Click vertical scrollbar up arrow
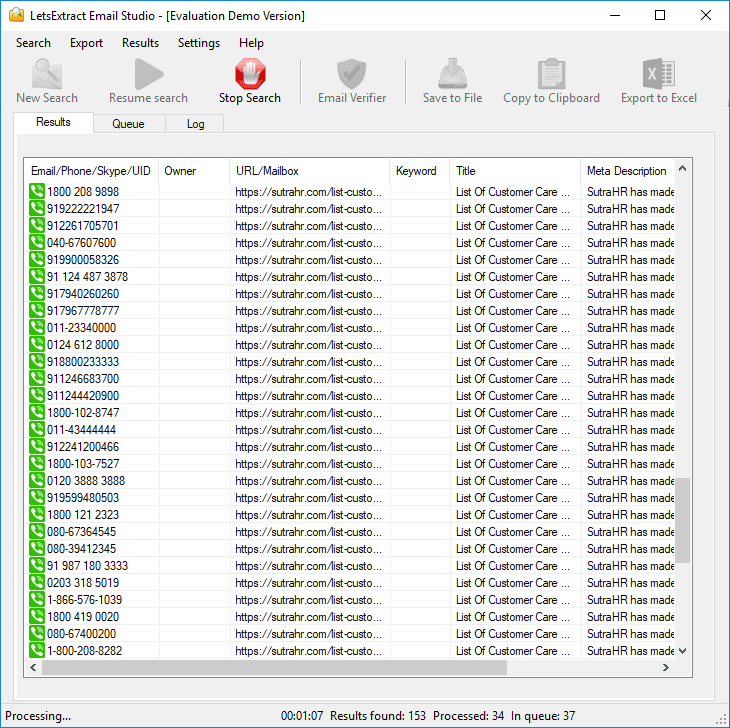730x728 pixels. pos(683,169)
